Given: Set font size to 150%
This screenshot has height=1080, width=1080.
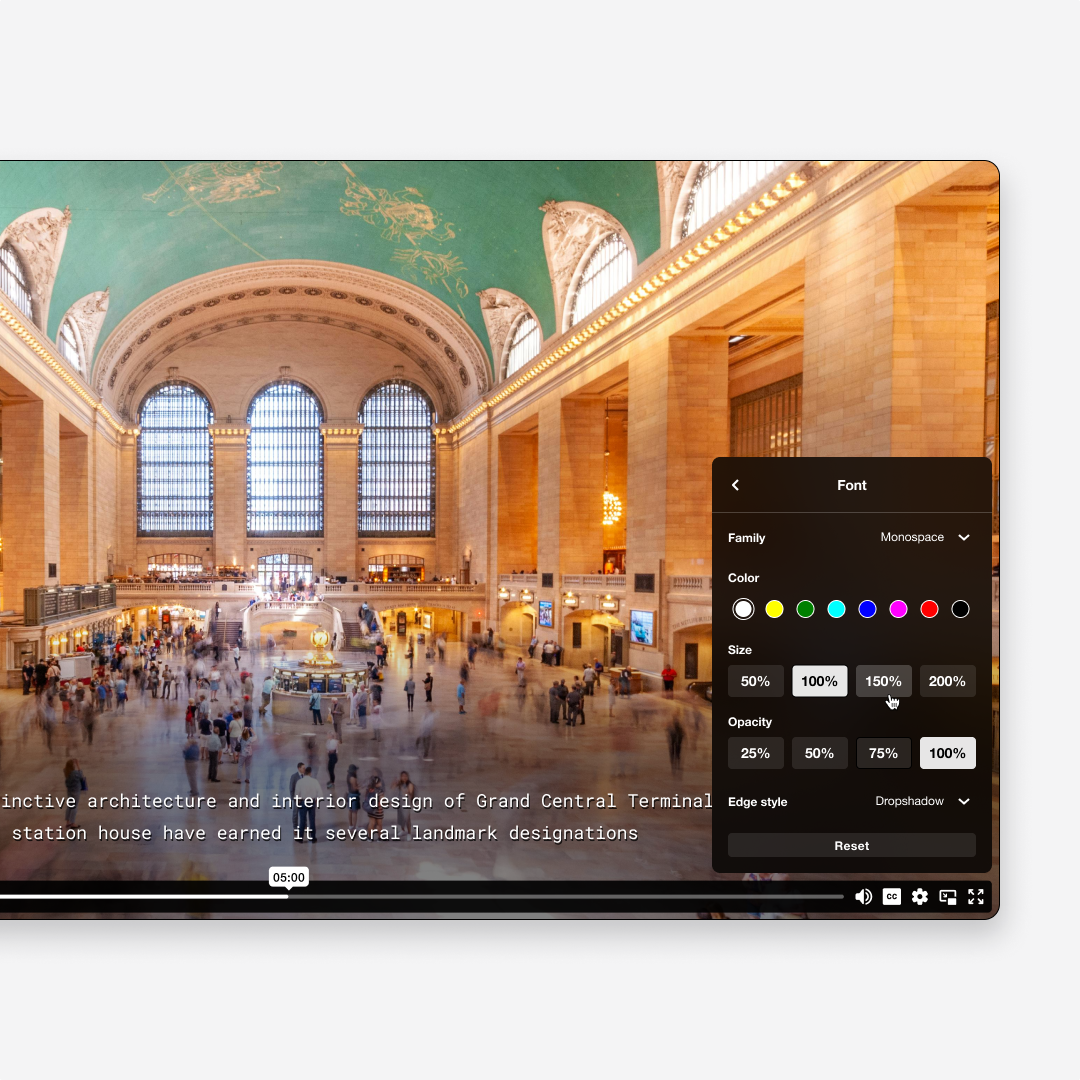Looking at the screenshot, I should (x=884, y=681).
